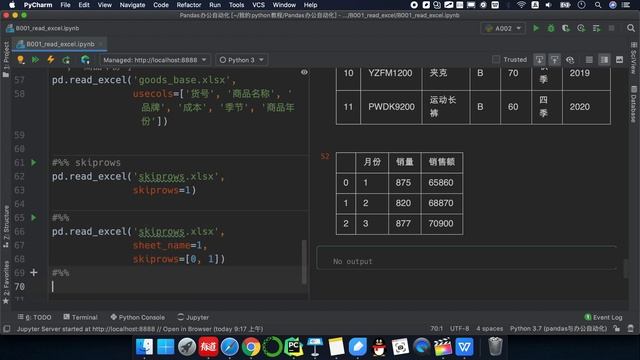Open the Jupyter tool window
640x360 pixels.
coord(193,317)
